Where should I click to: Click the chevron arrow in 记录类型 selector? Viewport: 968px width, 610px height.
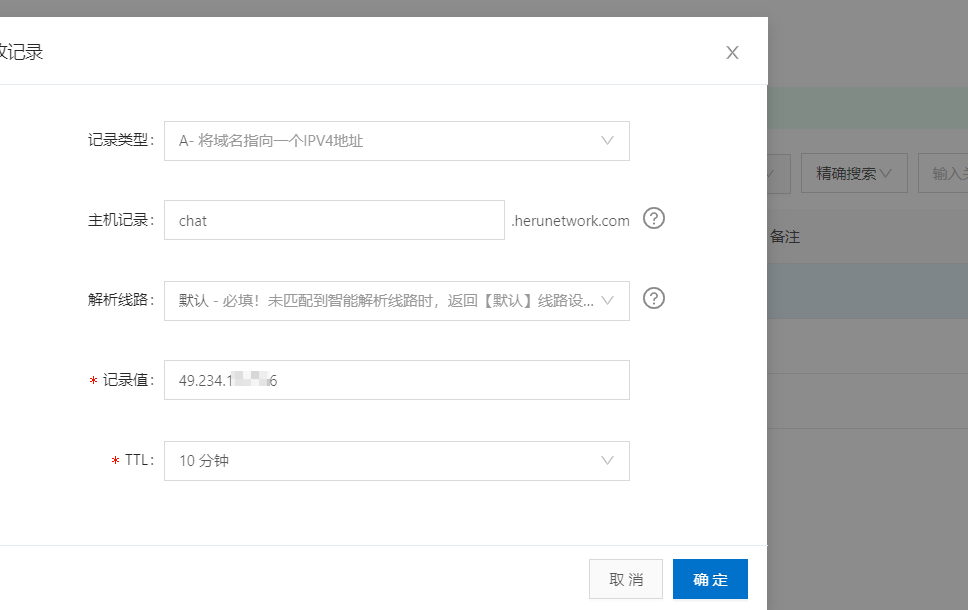(x=607, y=141)
